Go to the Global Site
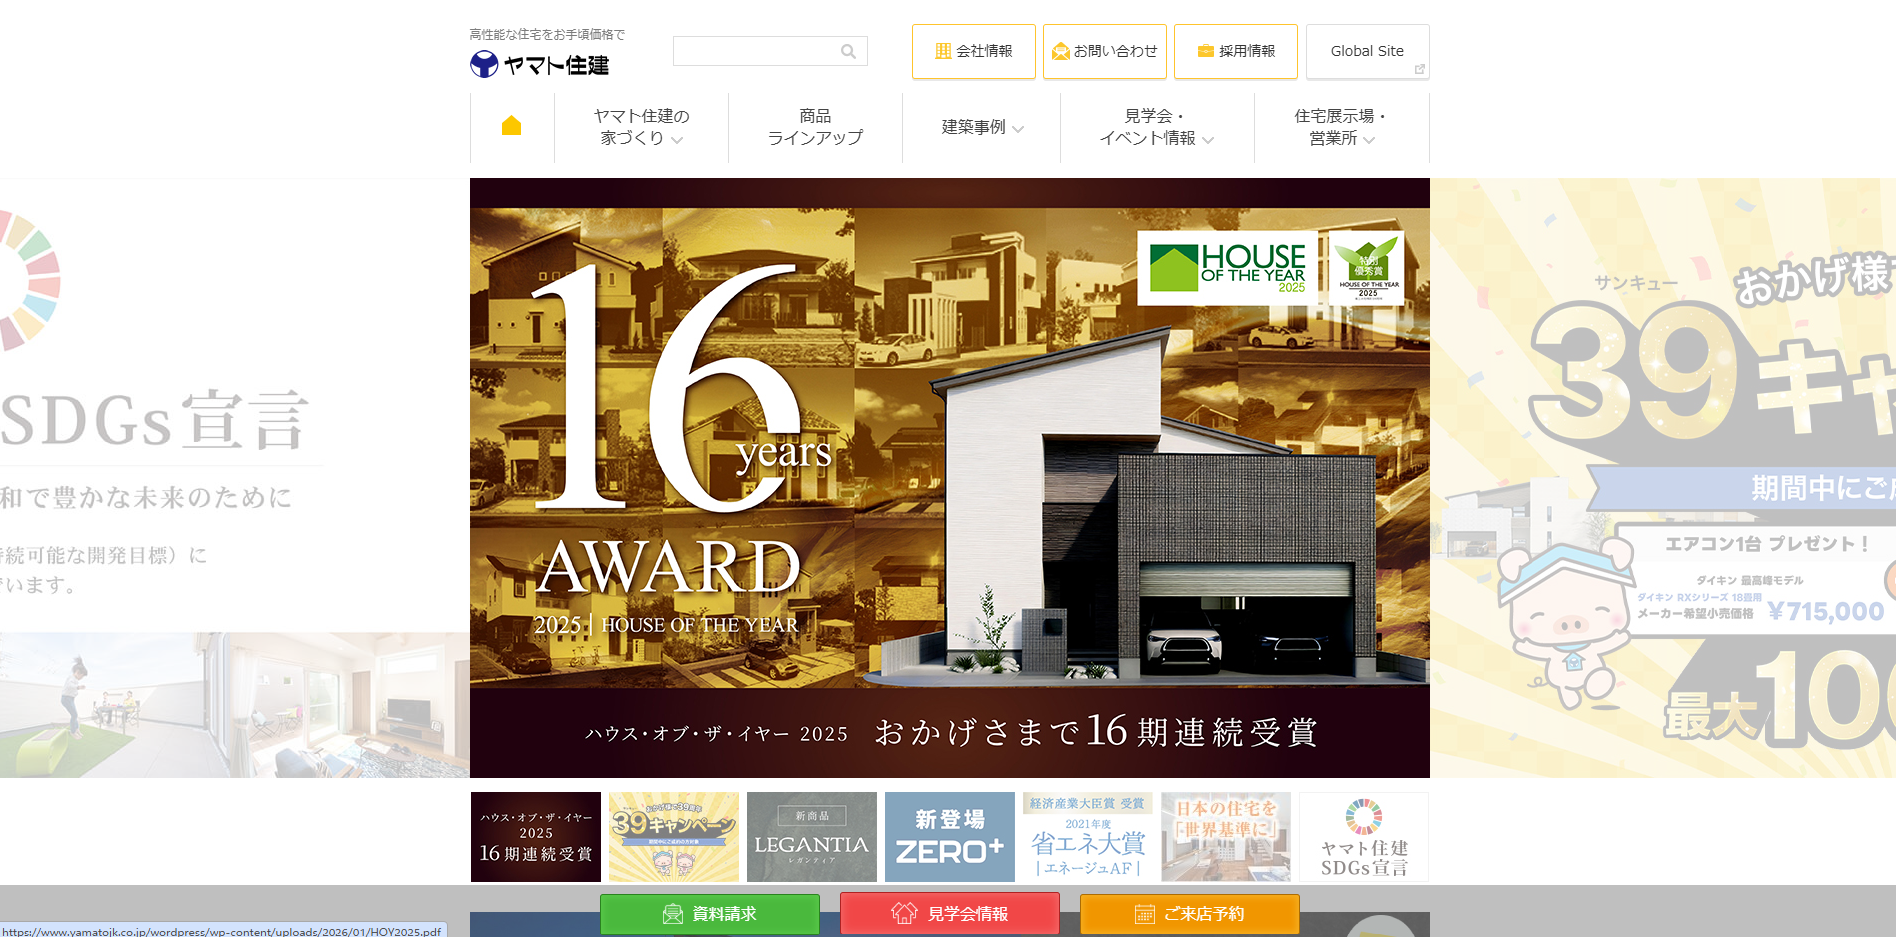1896x937 pixels. 1368,51
